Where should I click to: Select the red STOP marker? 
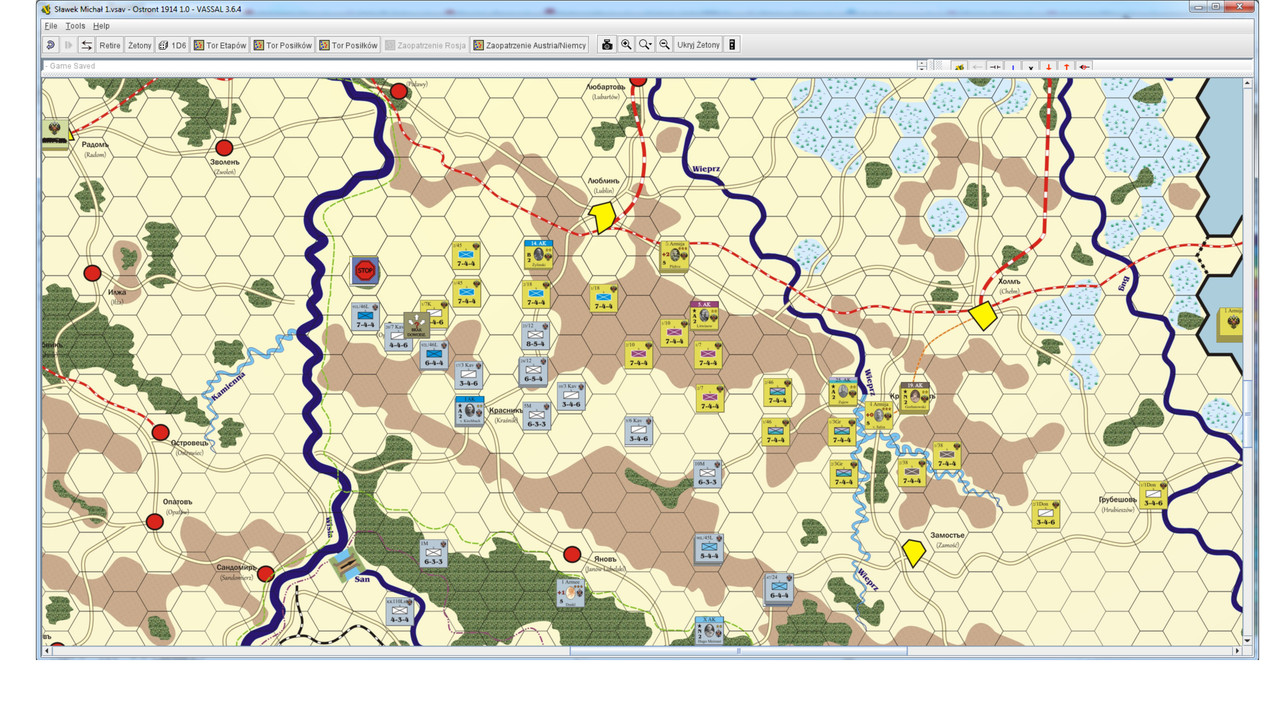[x=365, y=270]
